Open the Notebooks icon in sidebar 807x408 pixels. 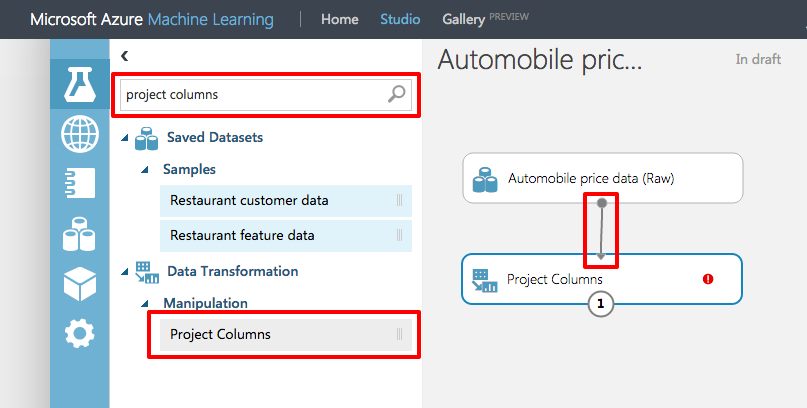[x=79, y=184]
